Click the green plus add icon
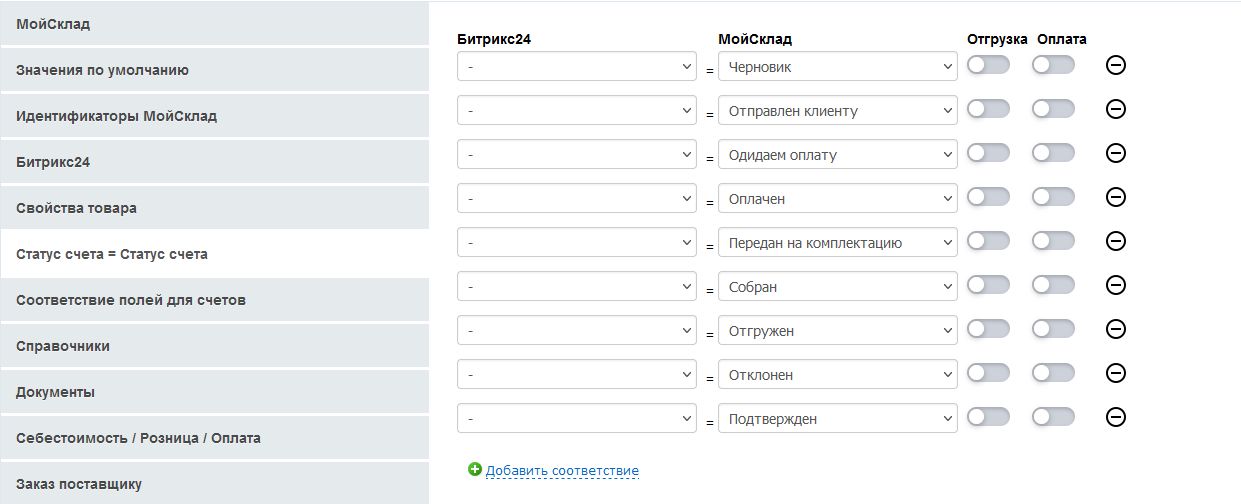1241x504 pixels. [x=475, y=469]
